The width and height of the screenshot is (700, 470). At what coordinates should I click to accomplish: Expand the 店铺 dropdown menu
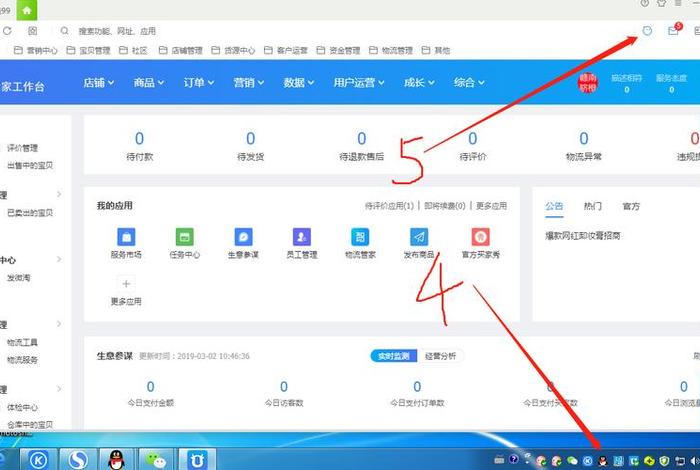pyautogui.click(x=99, y=83)
